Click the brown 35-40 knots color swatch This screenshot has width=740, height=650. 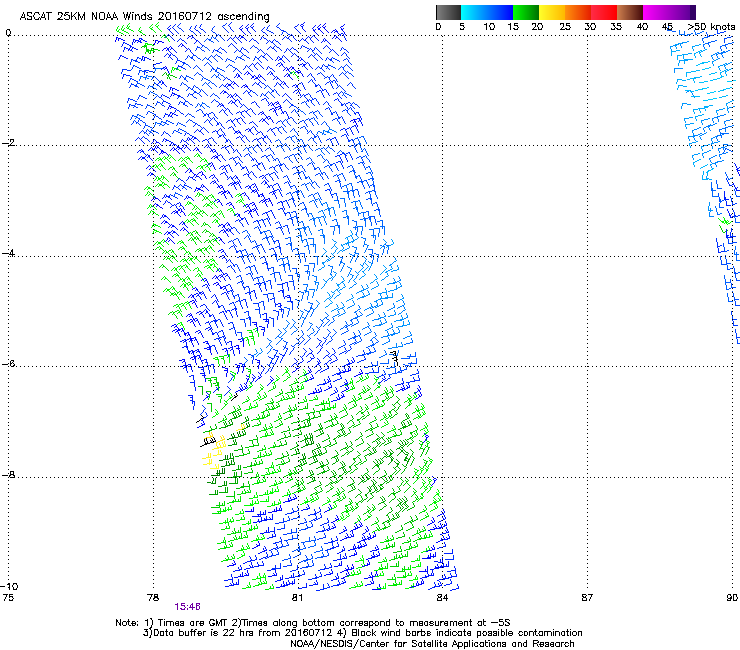(x=630, y=12)
